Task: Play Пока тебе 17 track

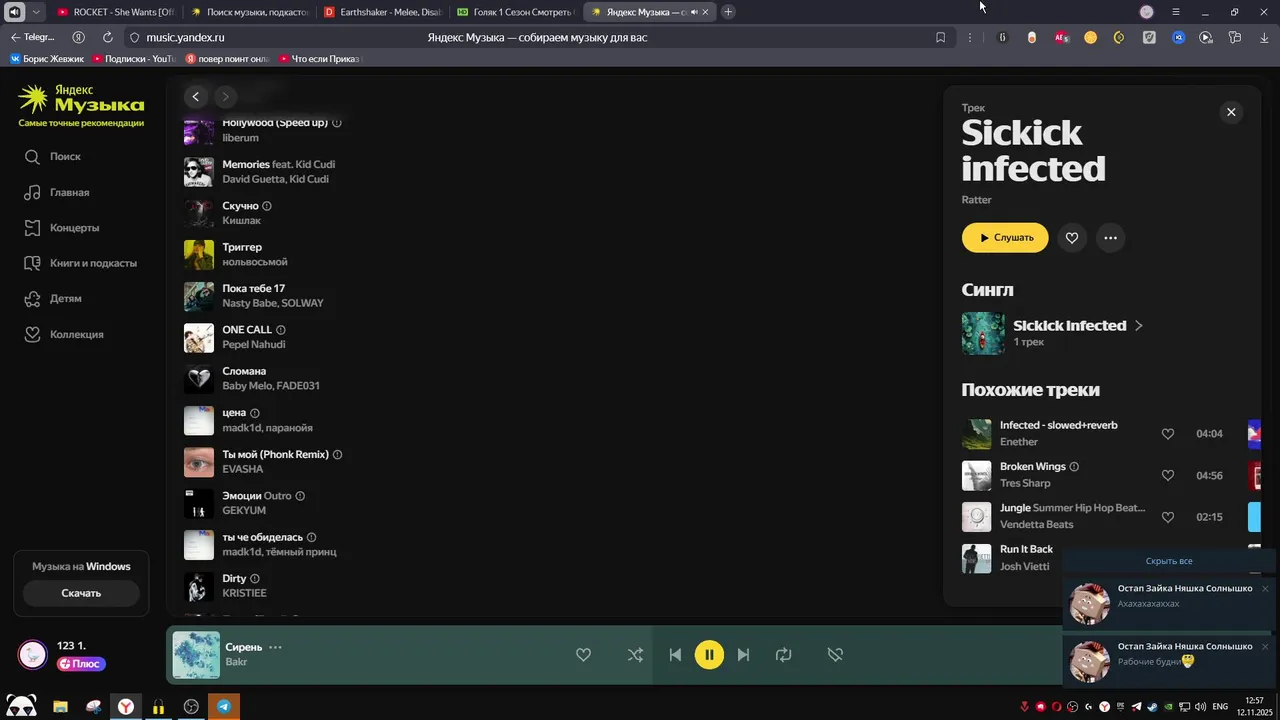Action: pos(253,288)
